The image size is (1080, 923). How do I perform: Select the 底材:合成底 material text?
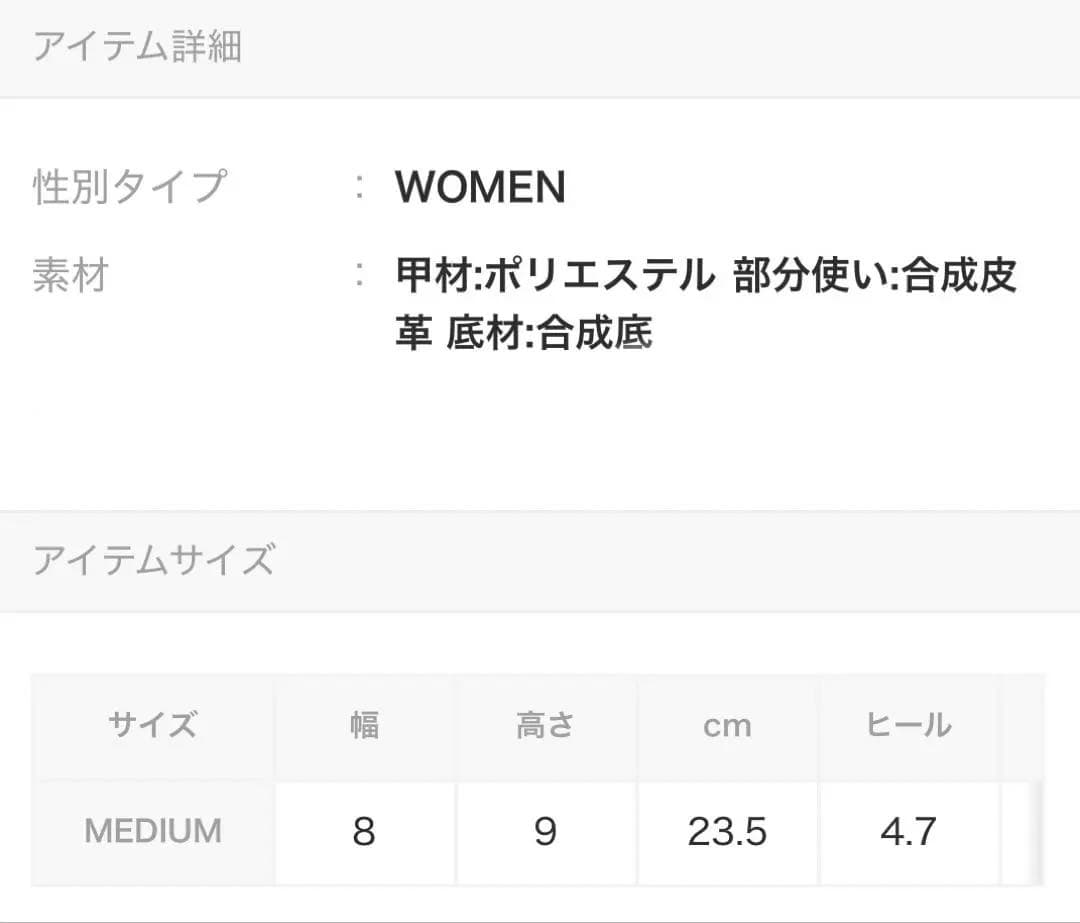point(549,332)
